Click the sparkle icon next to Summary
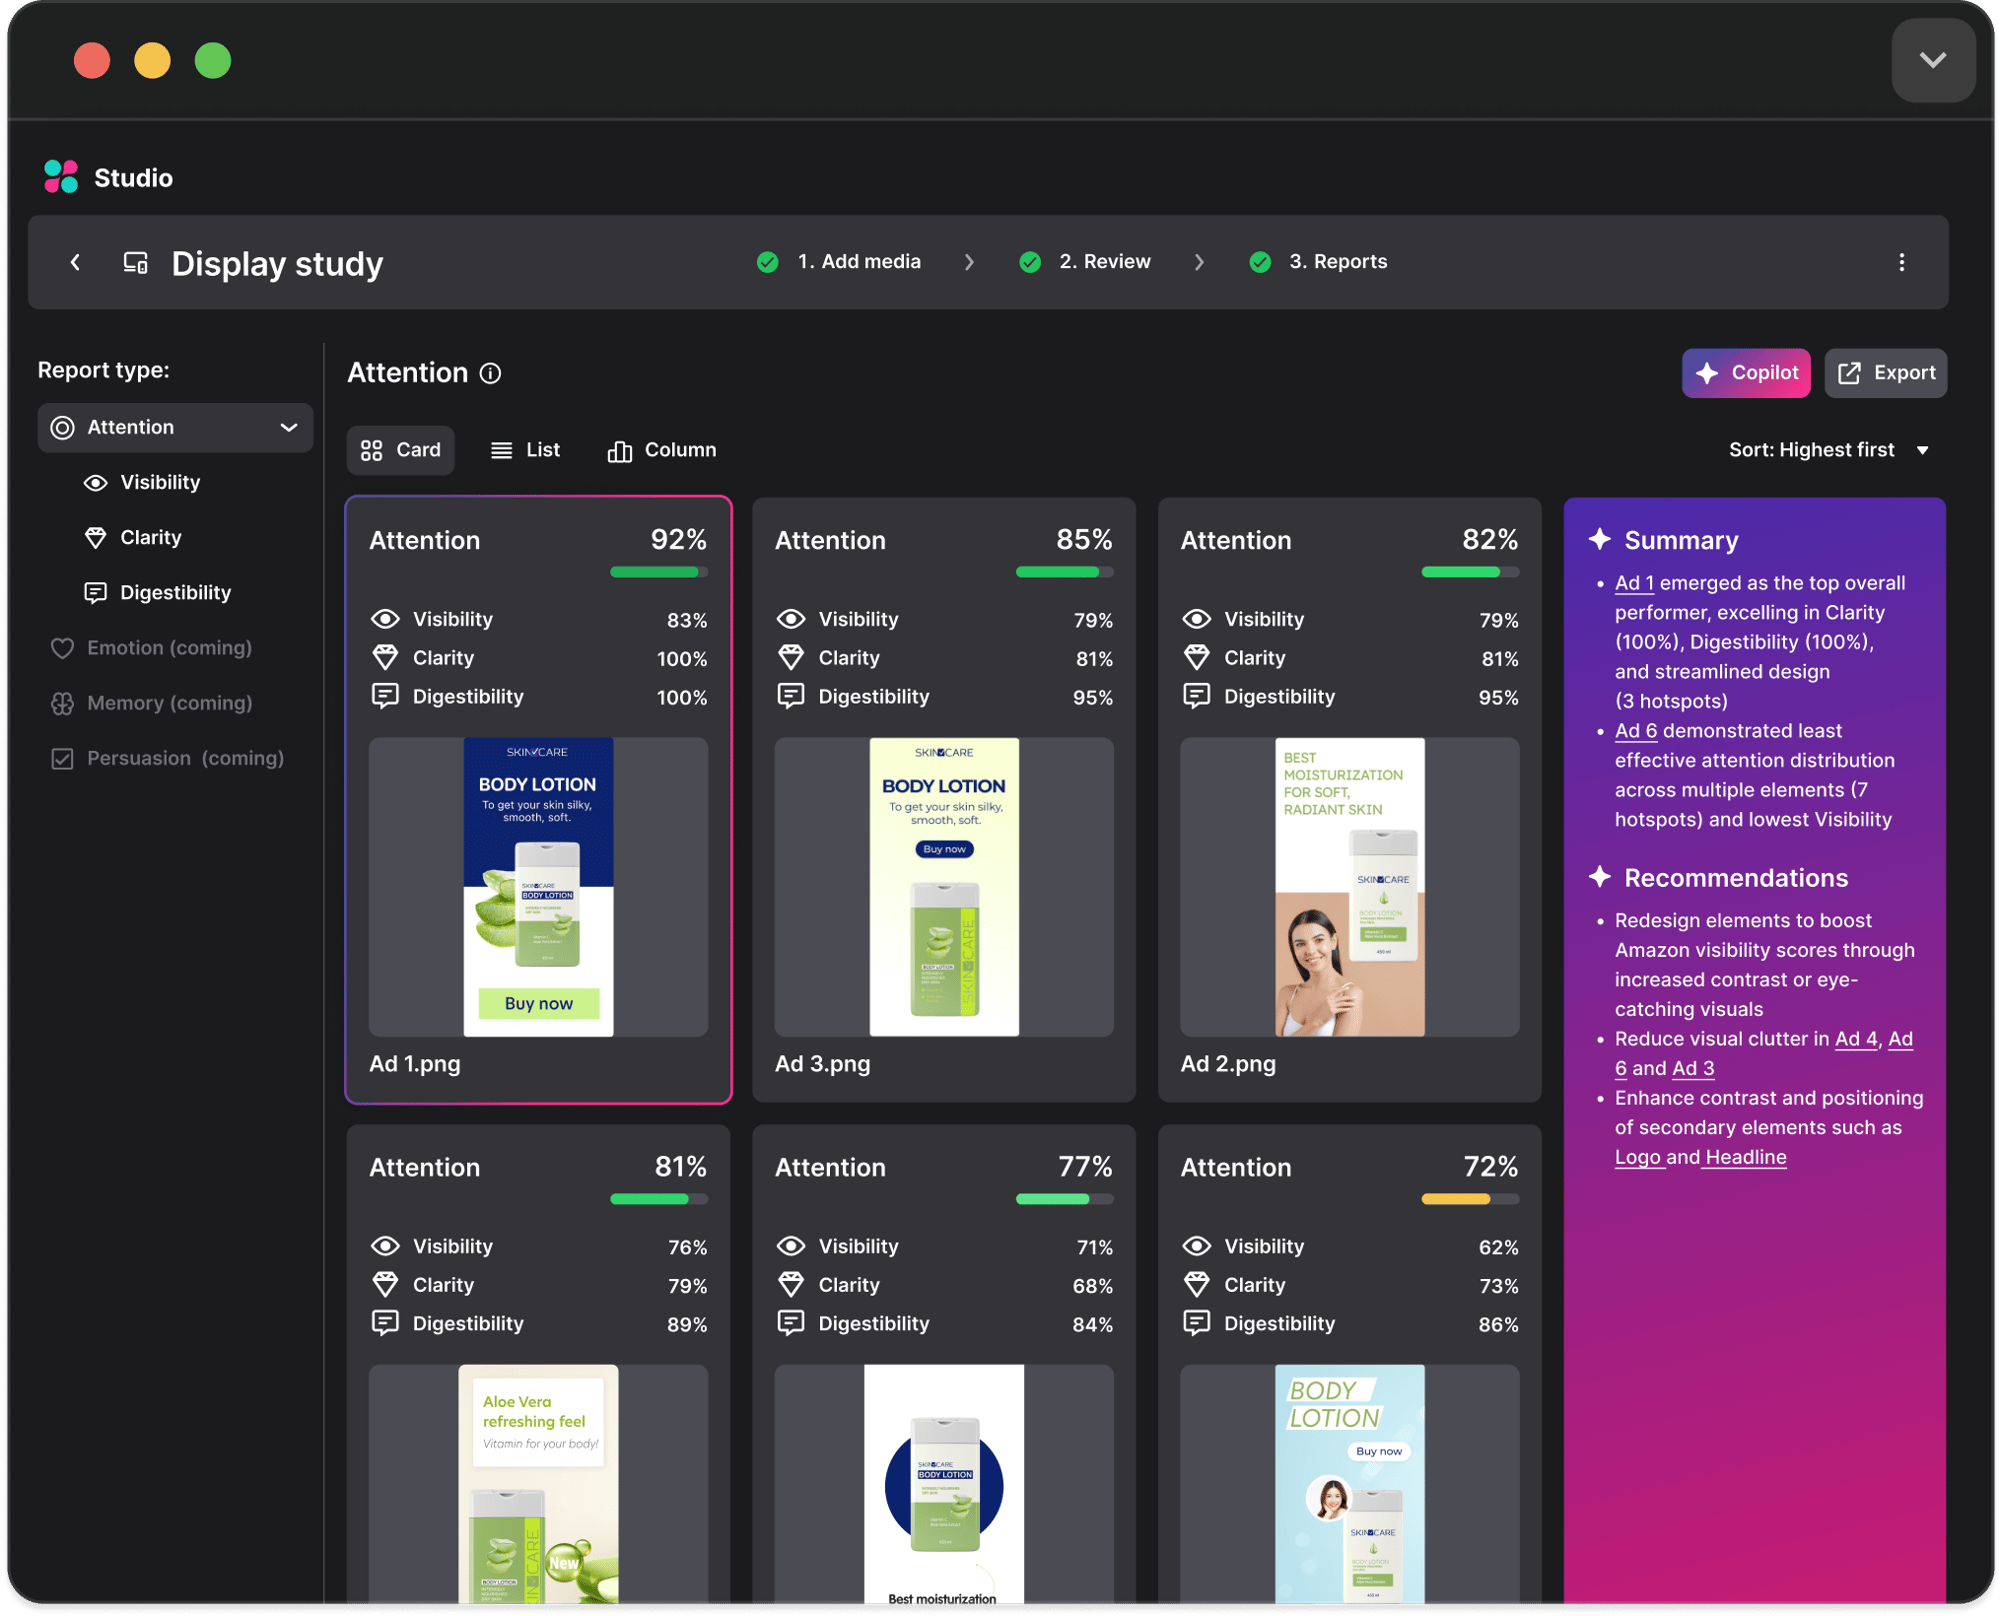This screenshot has height=1616, width=2000. [x=1599, y=539]
